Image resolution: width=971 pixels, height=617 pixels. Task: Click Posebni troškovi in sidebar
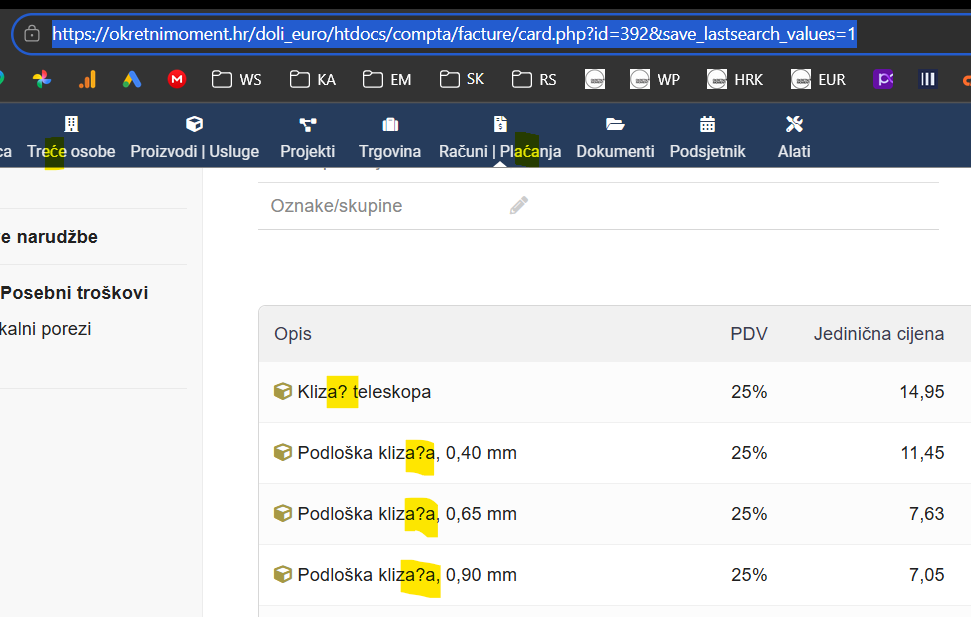click(75, 293)
